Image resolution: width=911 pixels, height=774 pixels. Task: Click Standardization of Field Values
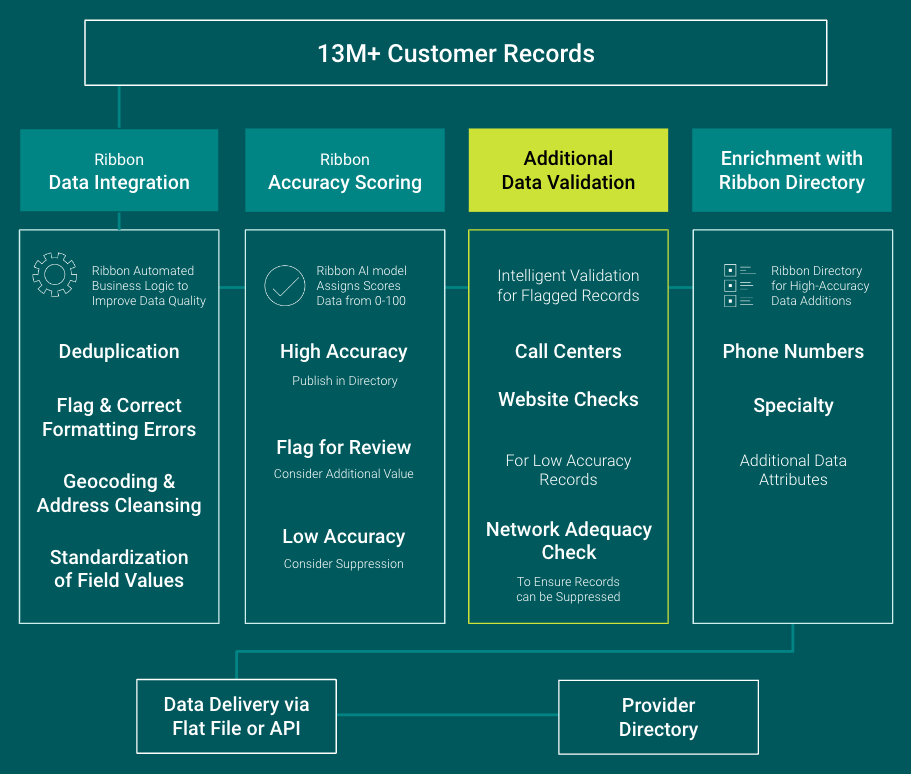119,569
